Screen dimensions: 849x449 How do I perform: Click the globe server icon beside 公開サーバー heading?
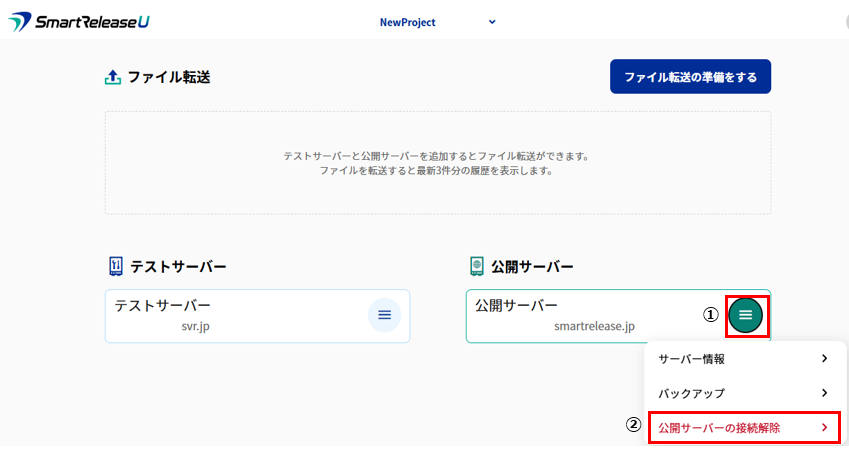(477, 266)
